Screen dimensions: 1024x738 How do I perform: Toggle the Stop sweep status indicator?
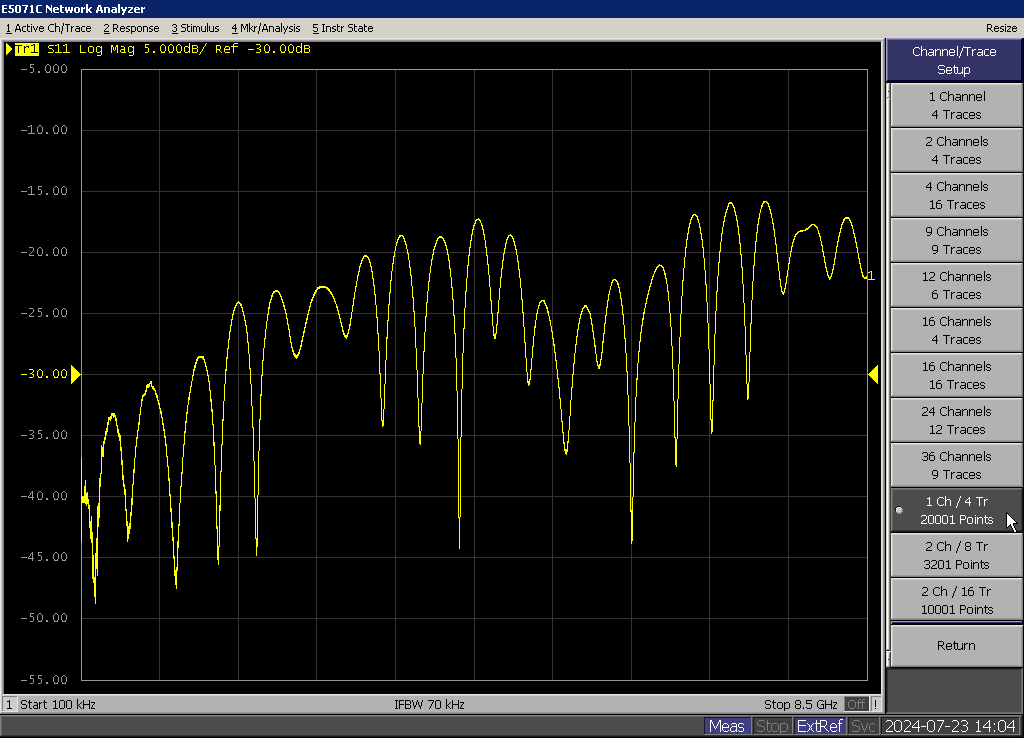[771, 726]
